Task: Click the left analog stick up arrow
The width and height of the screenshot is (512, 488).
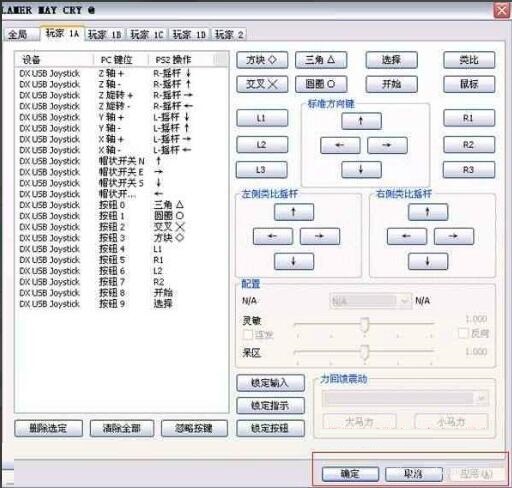Action: pyautogui.click(x=294, y=212)
